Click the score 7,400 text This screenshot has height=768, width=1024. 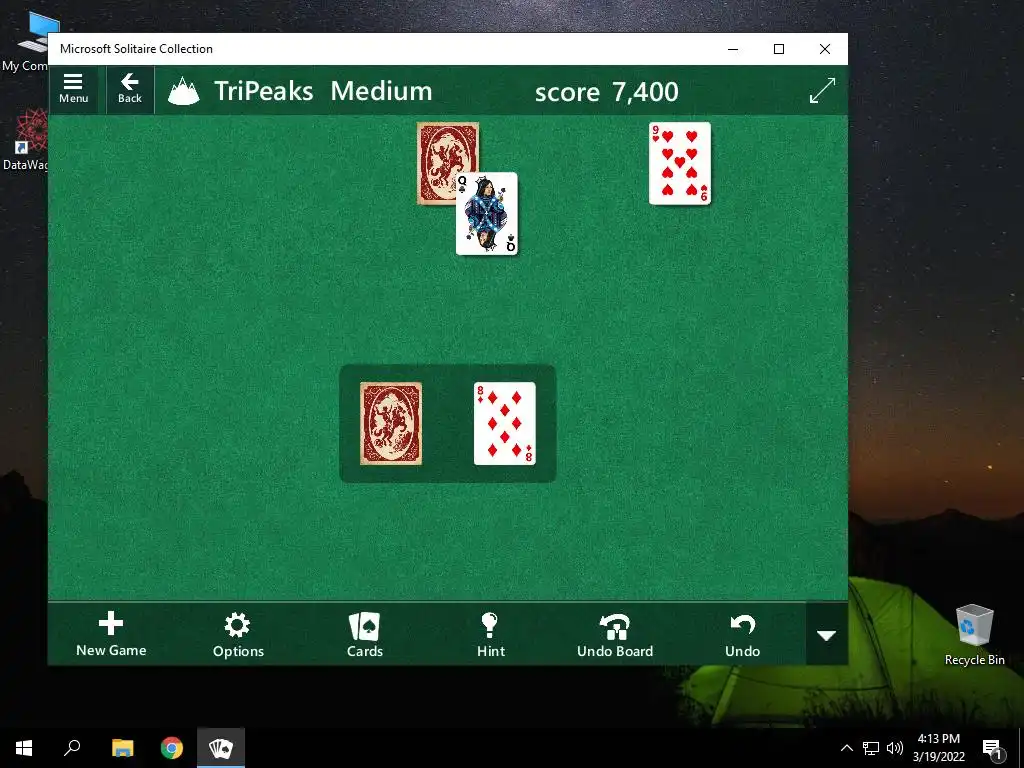[x=607, y=91]
